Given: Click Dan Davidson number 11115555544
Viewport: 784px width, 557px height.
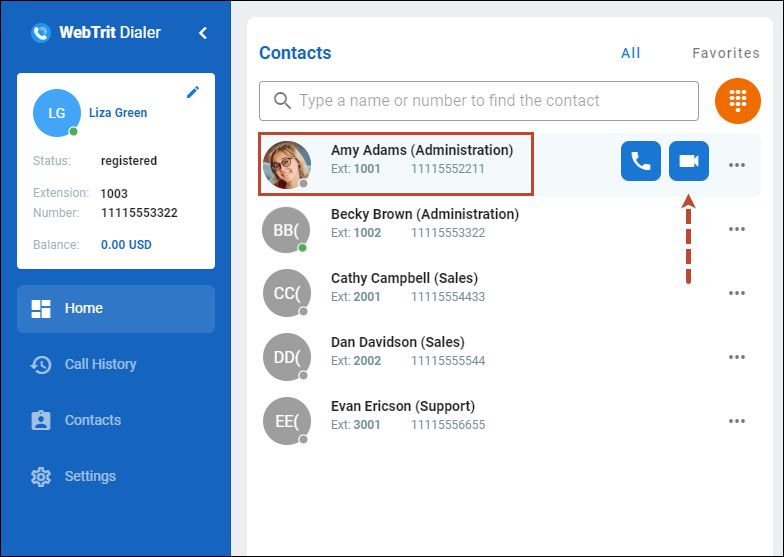Looking at the screenshot, I should [x=448, y=360].
